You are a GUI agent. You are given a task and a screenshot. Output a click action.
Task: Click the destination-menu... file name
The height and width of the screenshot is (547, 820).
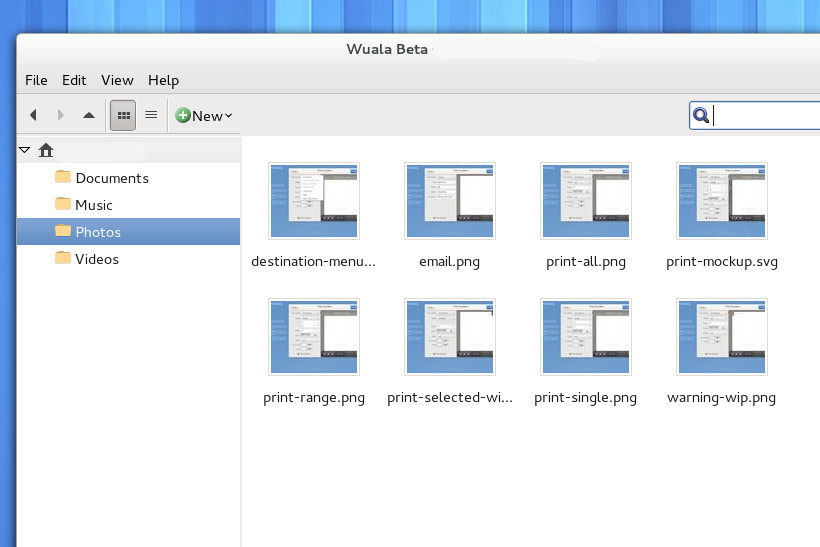(314, 261)
